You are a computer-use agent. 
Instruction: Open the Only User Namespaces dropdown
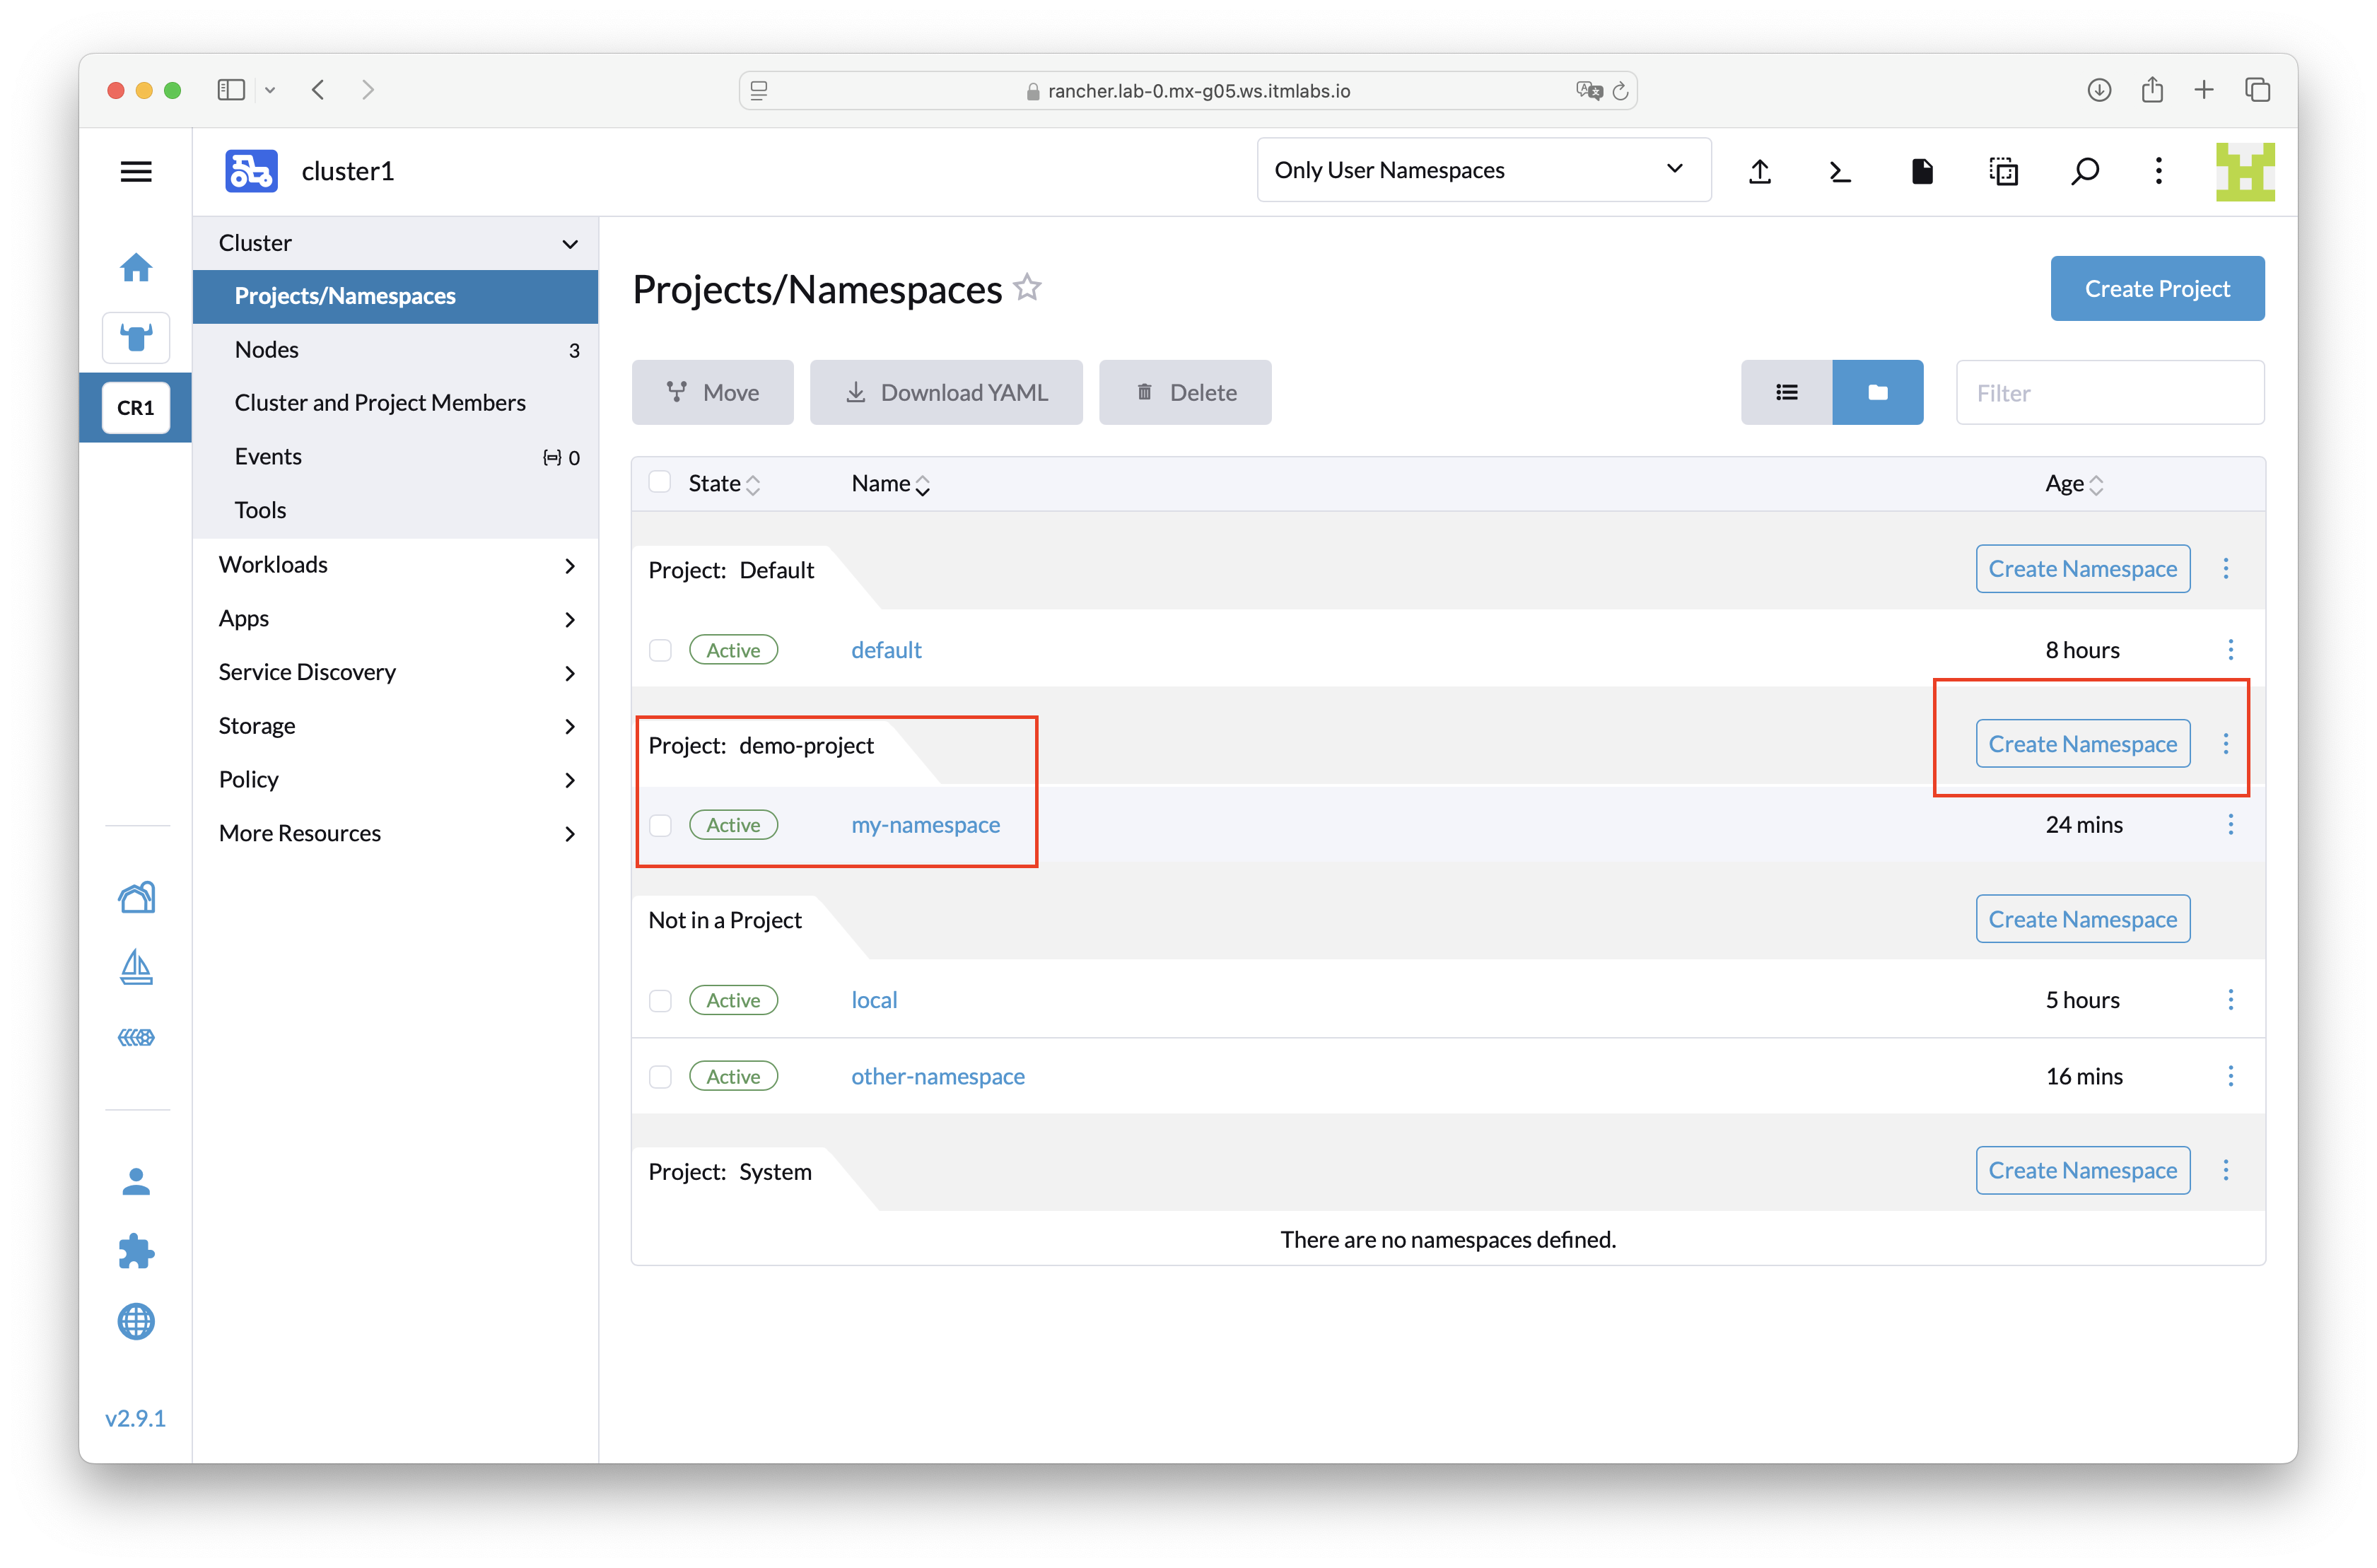pos(1483,170)
